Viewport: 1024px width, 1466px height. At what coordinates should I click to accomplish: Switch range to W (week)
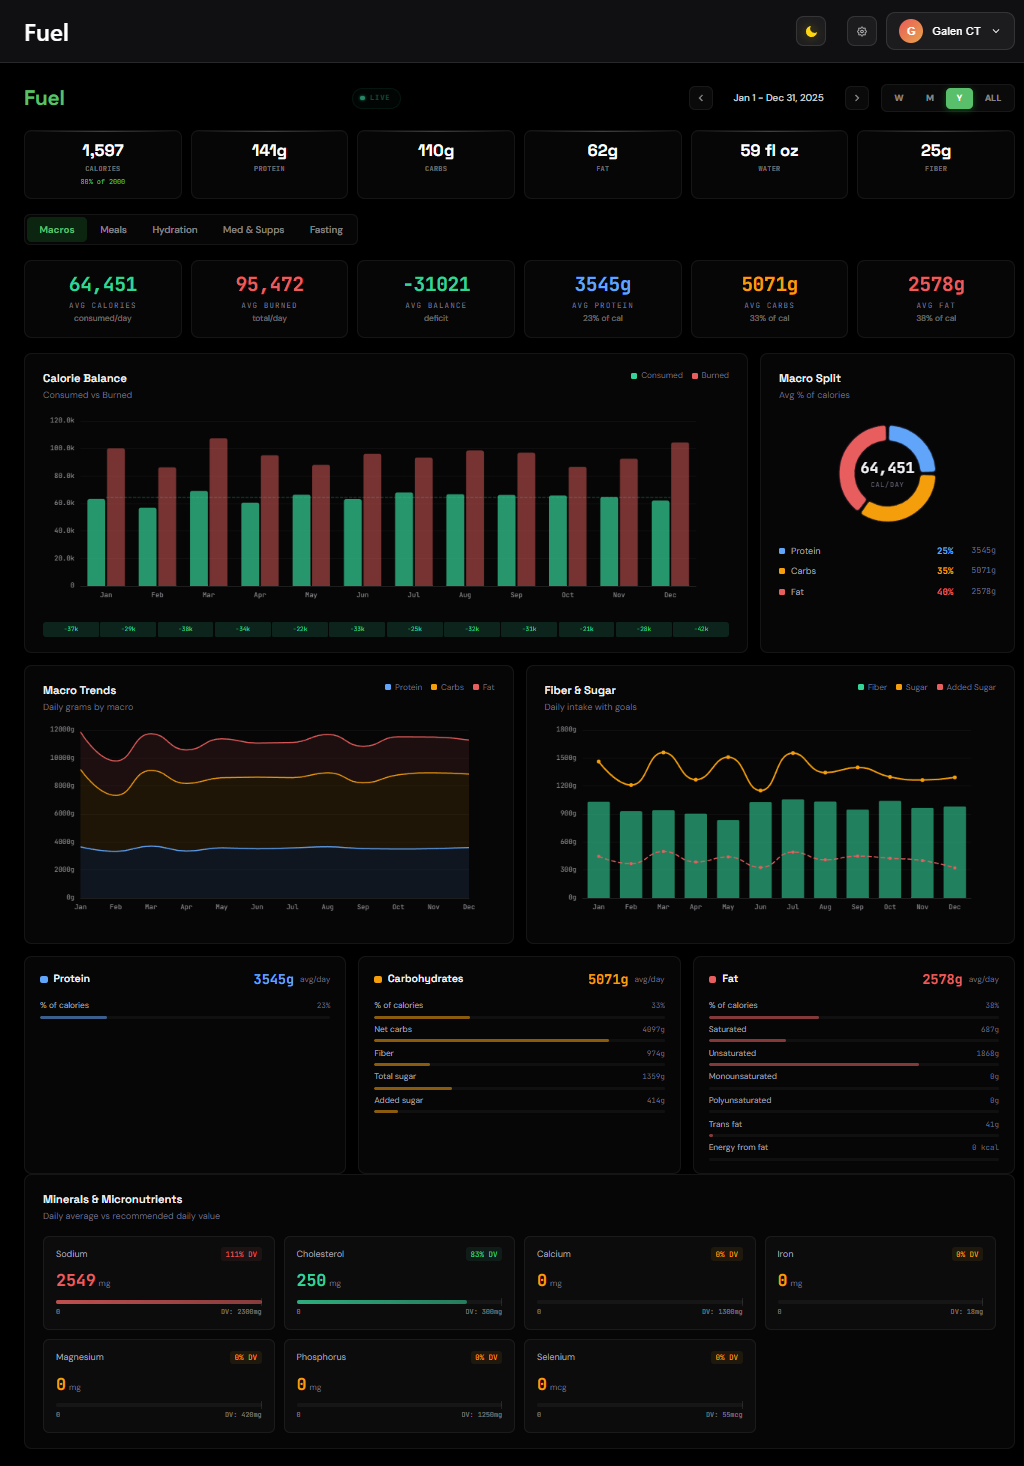click(899, 98)
